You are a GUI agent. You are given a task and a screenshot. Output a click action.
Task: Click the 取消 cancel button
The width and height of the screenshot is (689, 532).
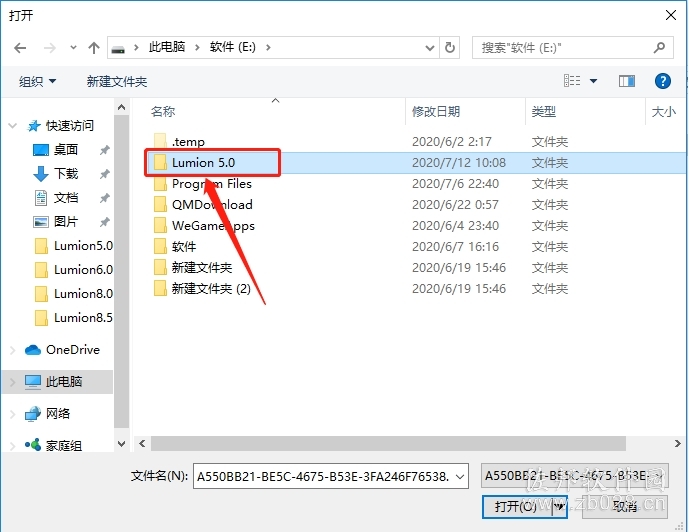(625, 507)
